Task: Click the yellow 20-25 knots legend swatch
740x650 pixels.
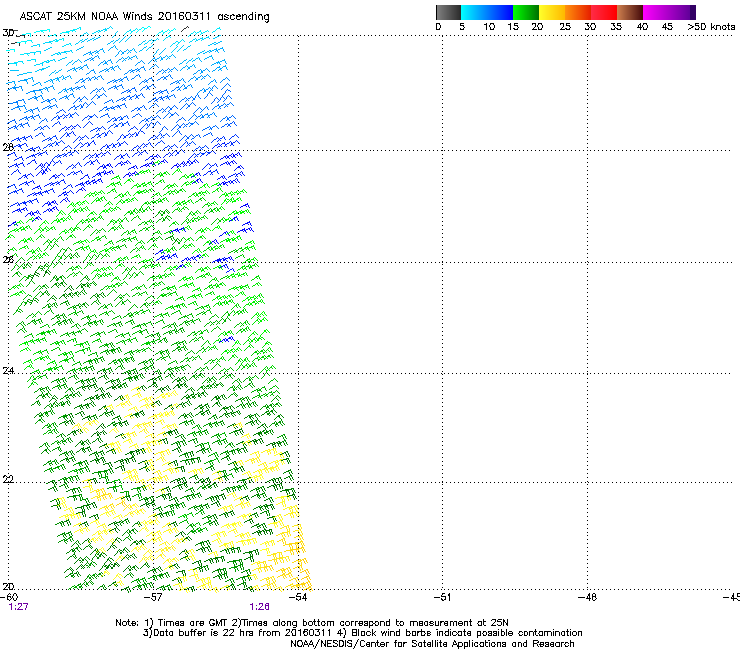Action: click(552, 12)
